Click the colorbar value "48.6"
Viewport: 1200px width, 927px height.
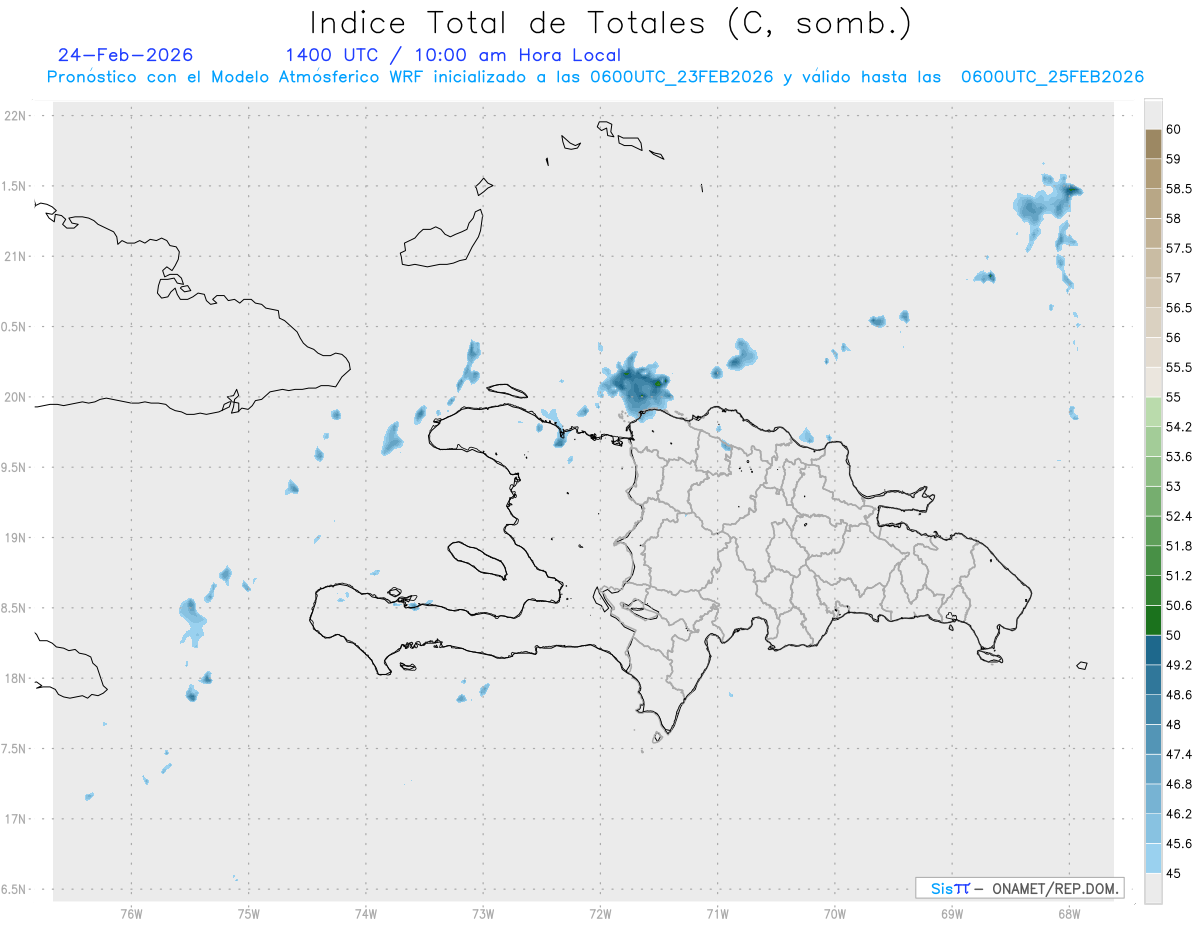click(1179, 695)
